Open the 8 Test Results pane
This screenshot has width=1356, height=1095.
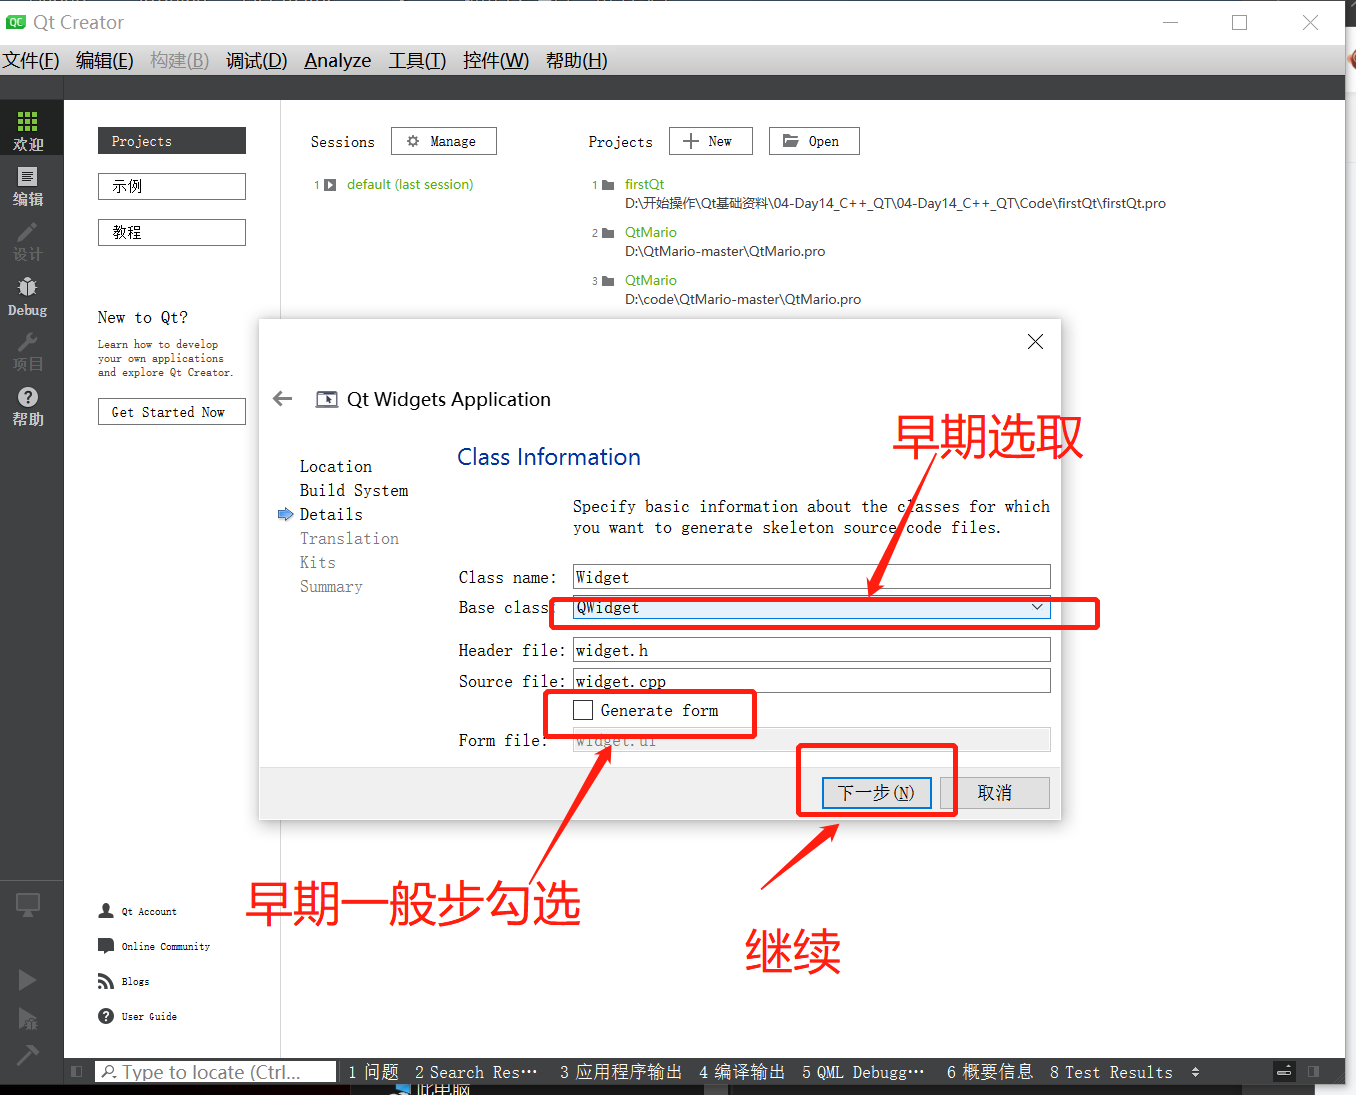[x=1111, y=1072]
